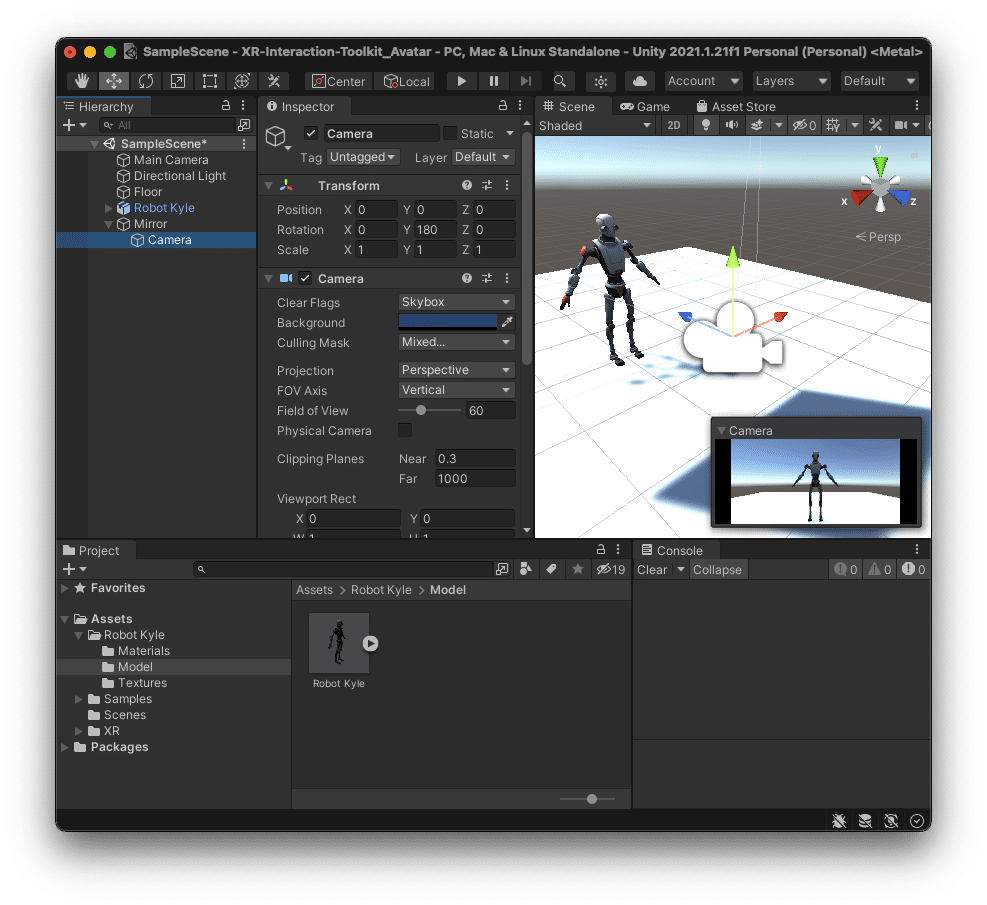Click the Pause button
The width and height of the screenshot is (987, 905).
tap(494, 81)
